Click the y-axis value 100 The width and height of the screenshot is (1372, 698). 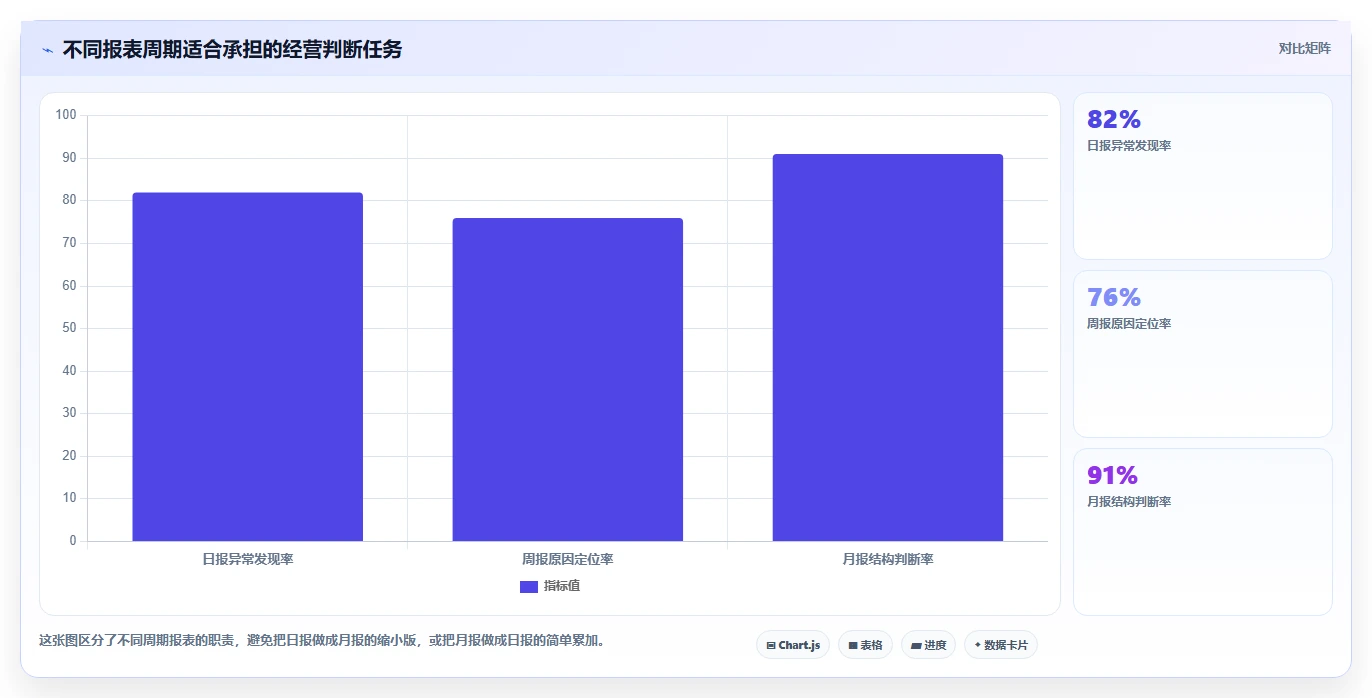66,115
